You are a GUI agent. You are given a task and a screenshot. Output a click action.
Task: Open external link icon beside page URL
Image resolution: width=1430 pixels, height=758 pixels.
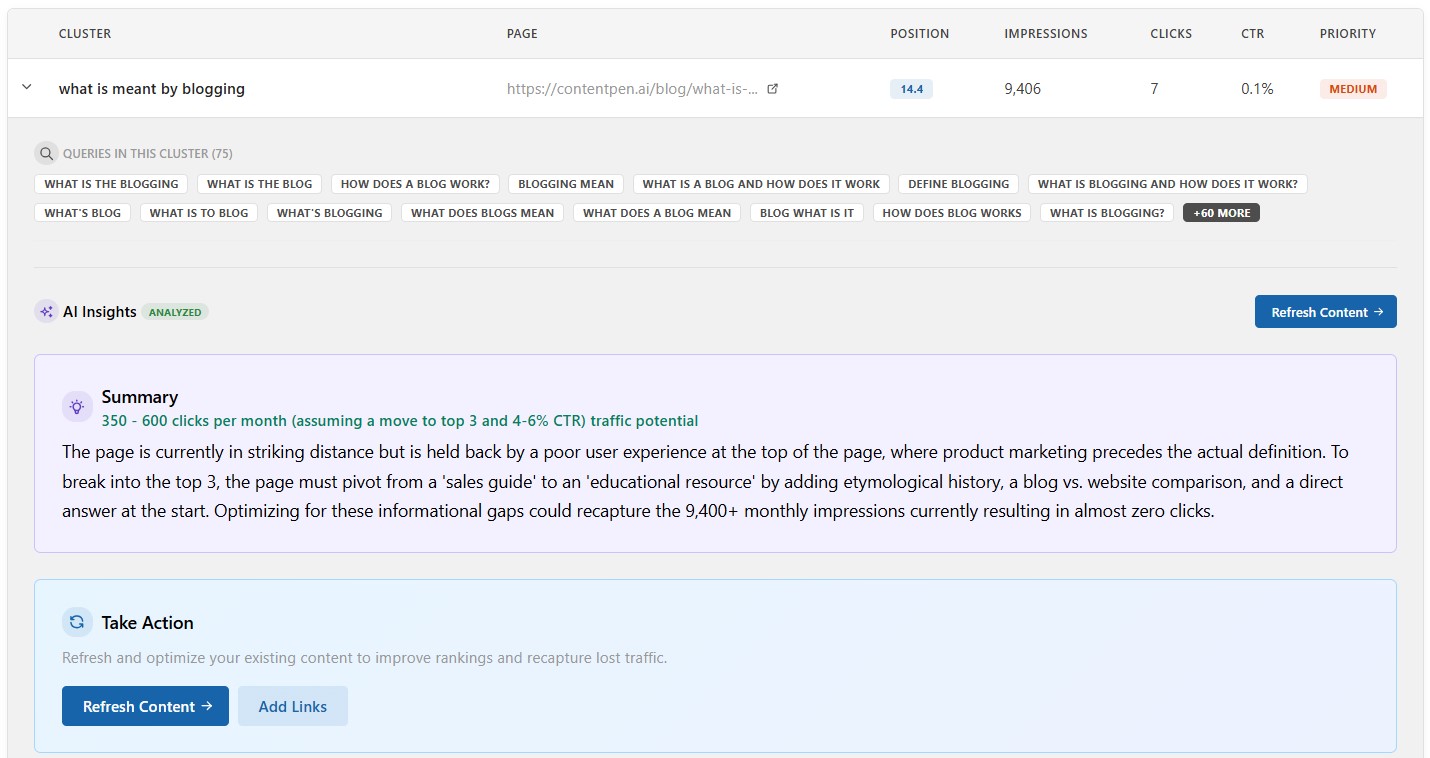point(772,89)
